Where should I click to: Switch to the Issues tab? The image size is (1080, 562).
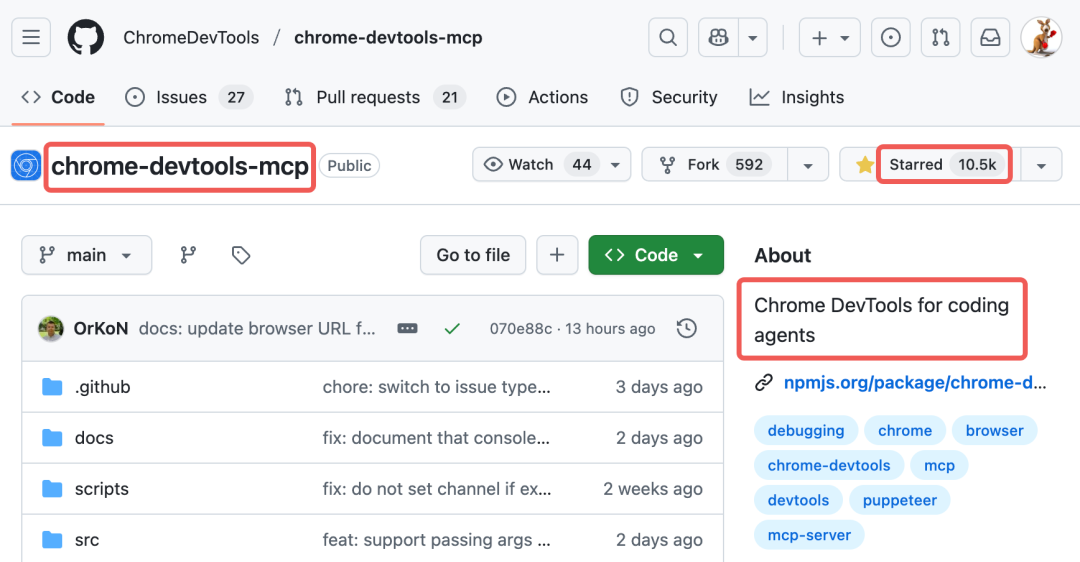[x=189, y=97]
